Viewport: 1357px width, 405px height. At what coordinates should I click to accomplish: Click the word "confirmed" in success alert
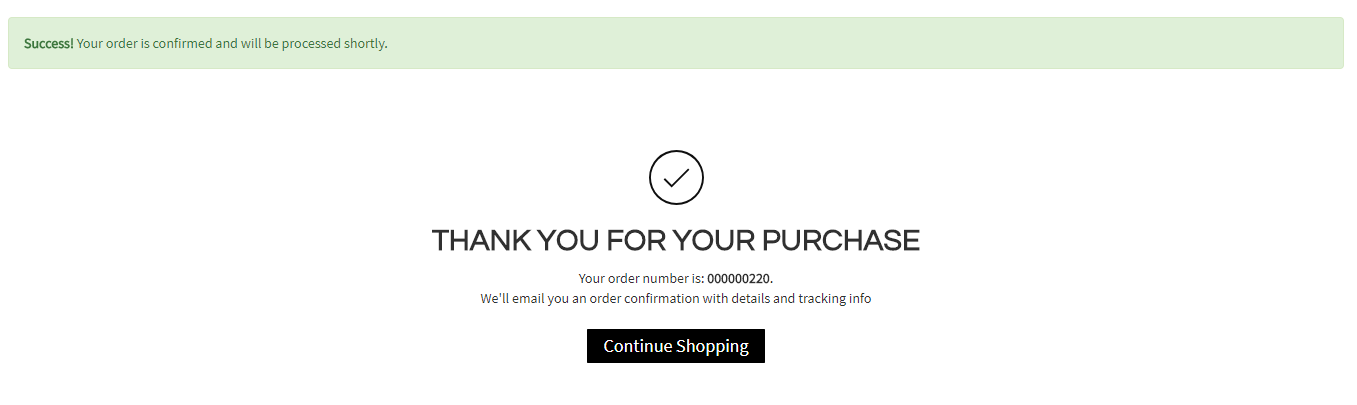click(182, 44)
